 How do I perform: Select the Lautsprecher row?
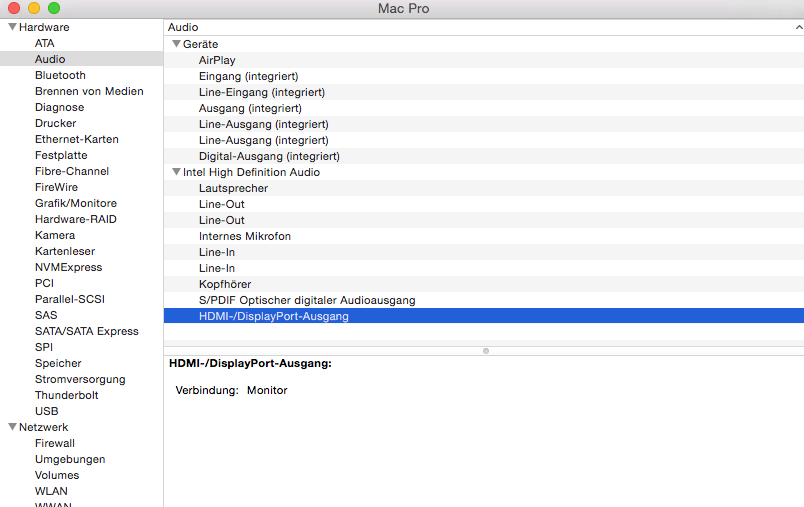click(484, 188)
